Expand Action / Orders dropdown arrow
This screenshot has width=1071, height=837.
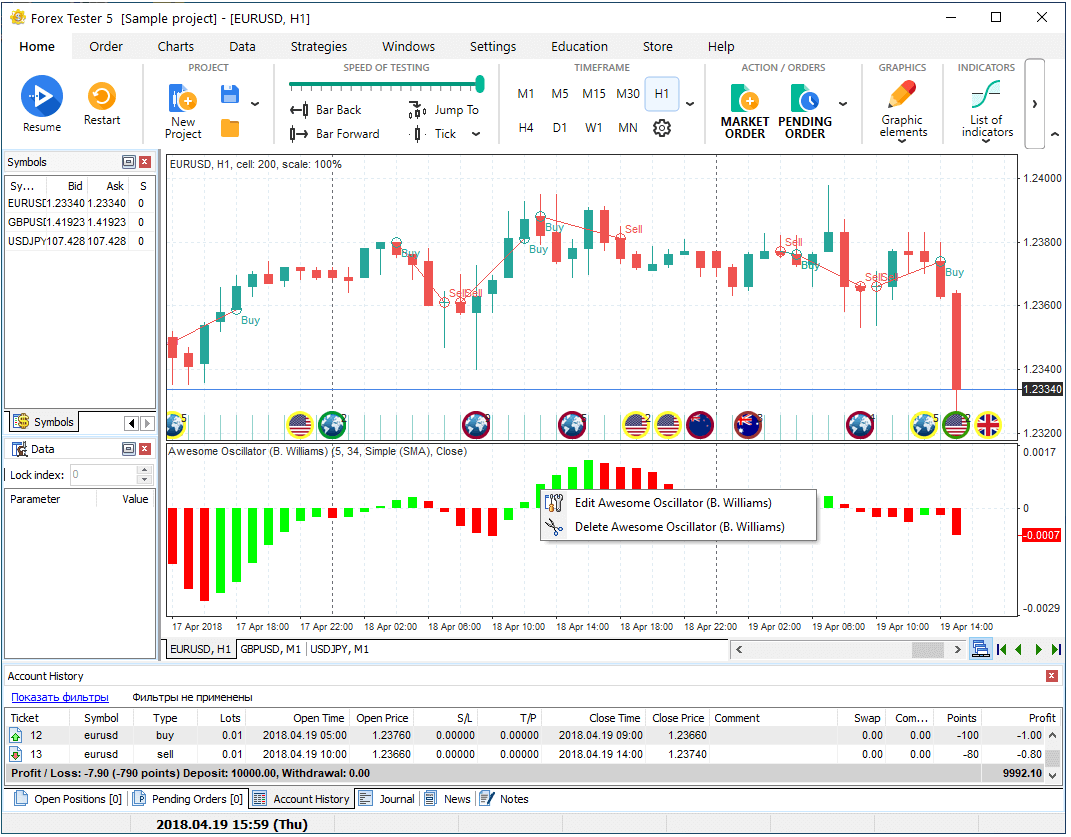tap(843, 104)
